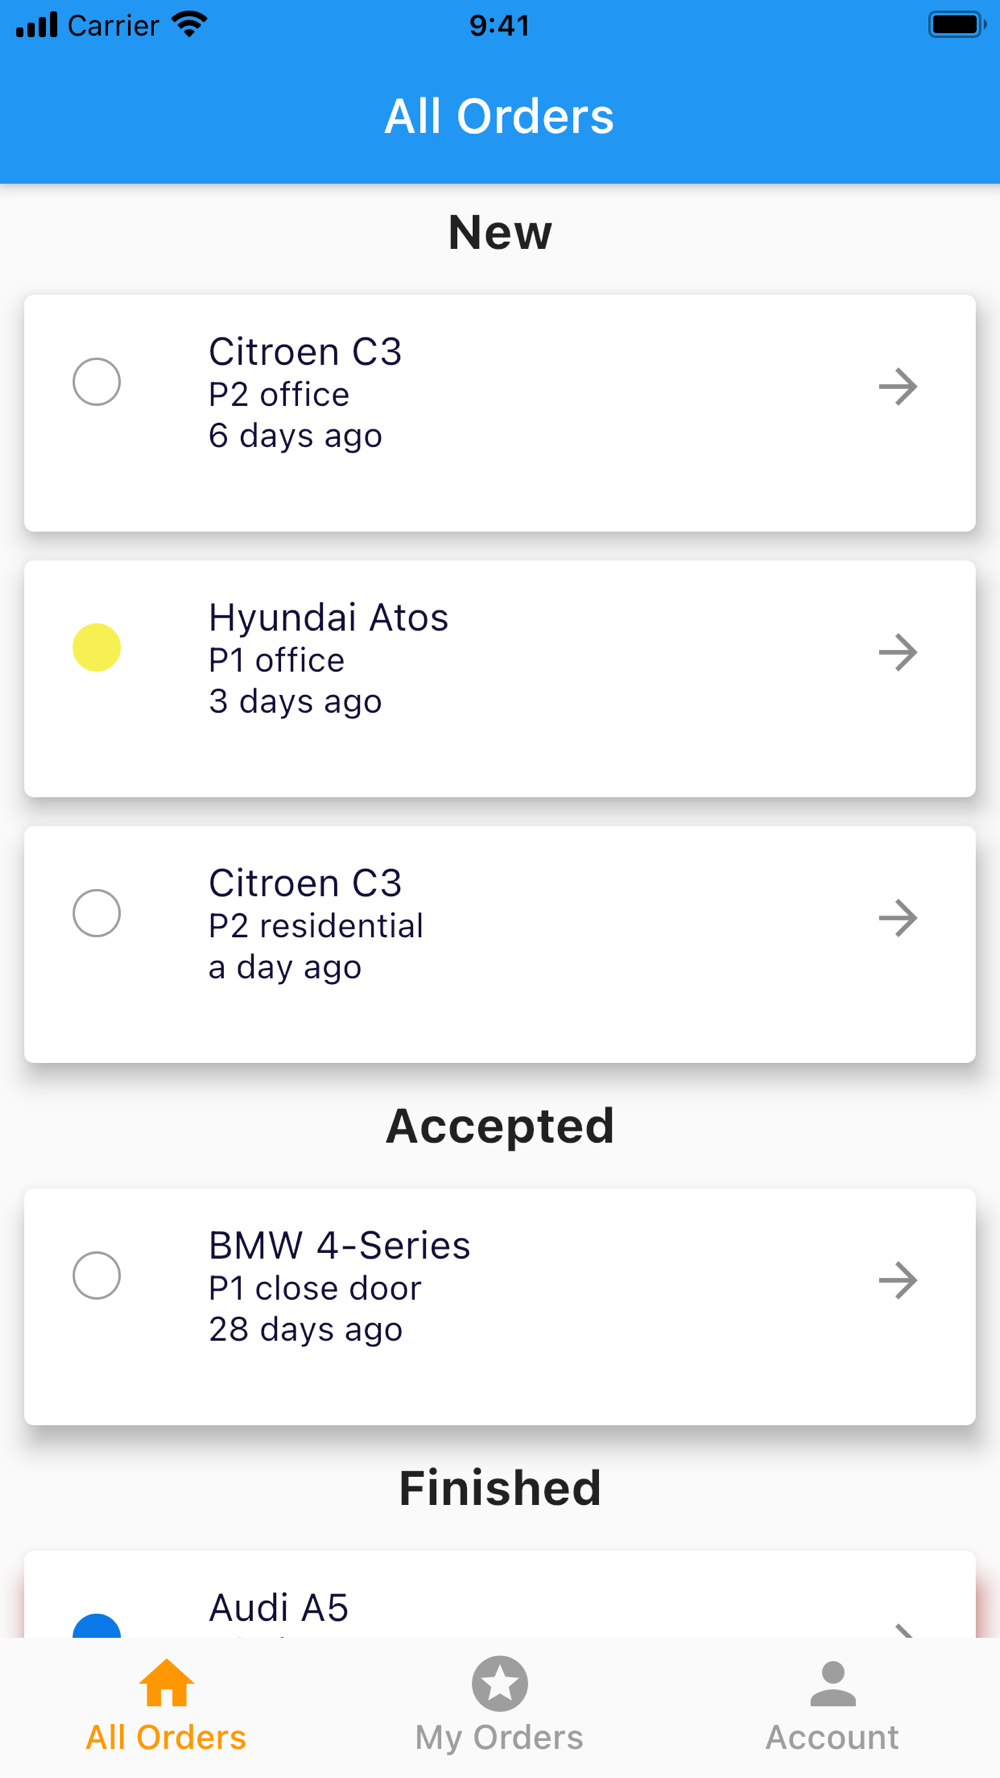Toggle the yellow circle for Hyundai Atos

tap(97, 648)
